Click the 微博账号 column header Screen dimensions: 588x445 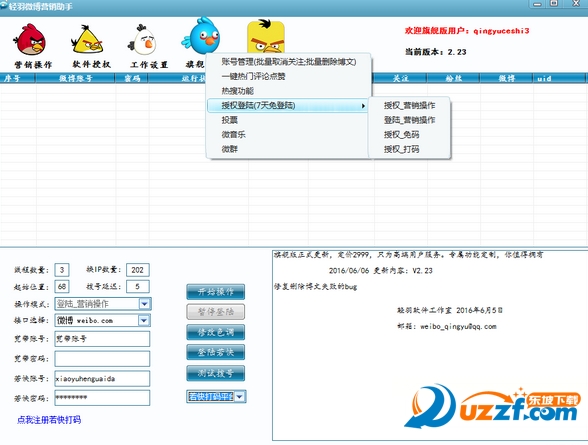tap(75, 78)
